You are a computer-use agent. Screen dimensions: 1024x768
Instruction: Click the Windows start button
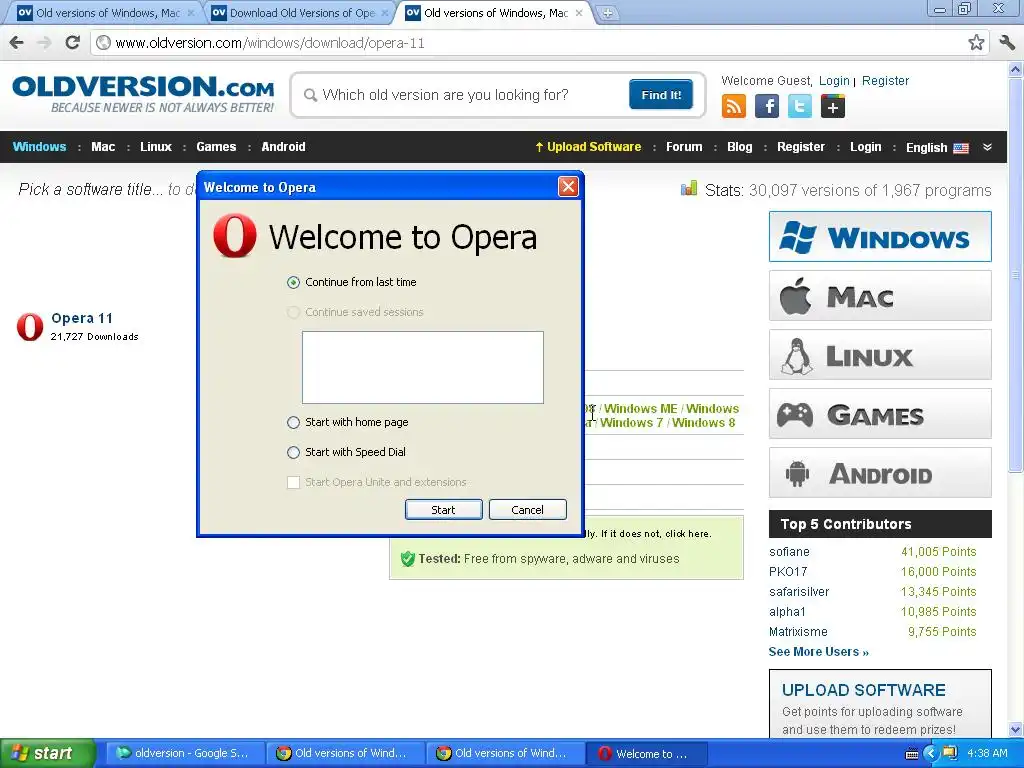(x=47, y=754)
